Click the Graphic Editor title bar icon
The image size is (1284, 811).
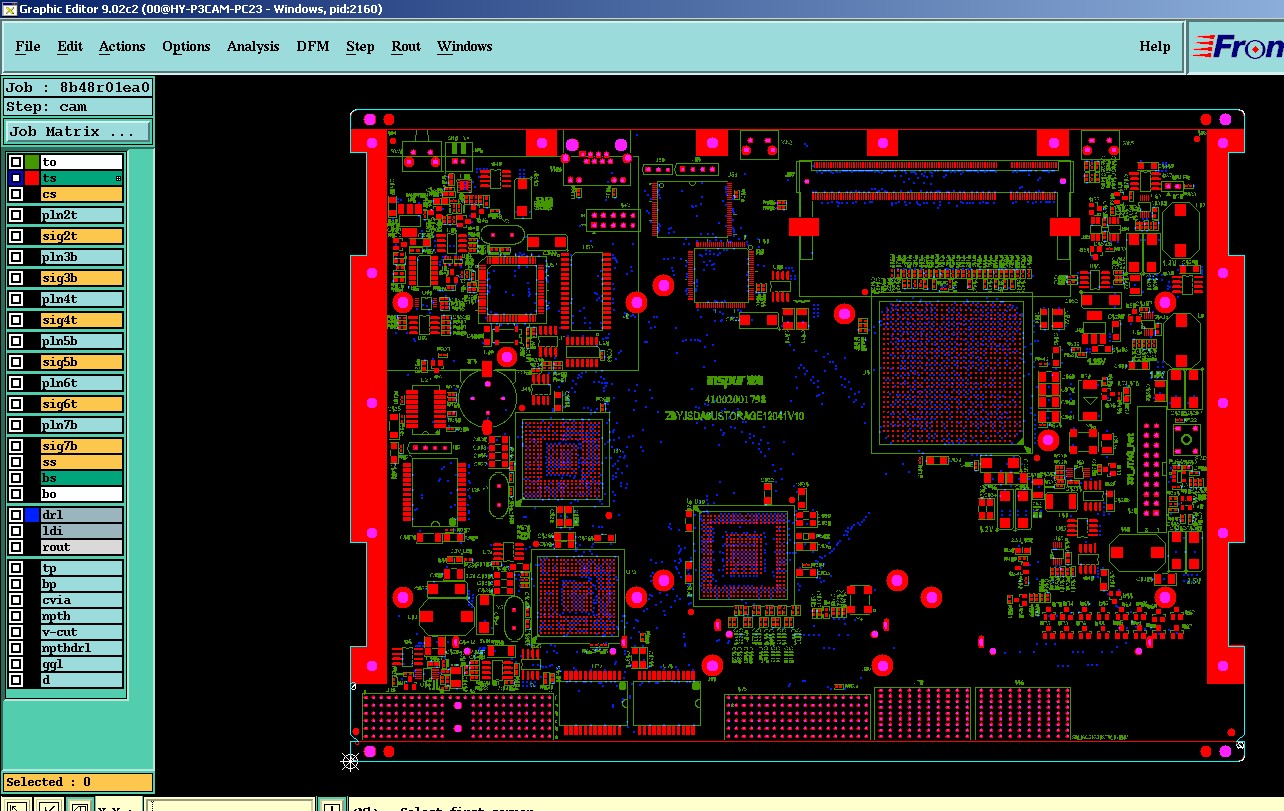(9, 8)
